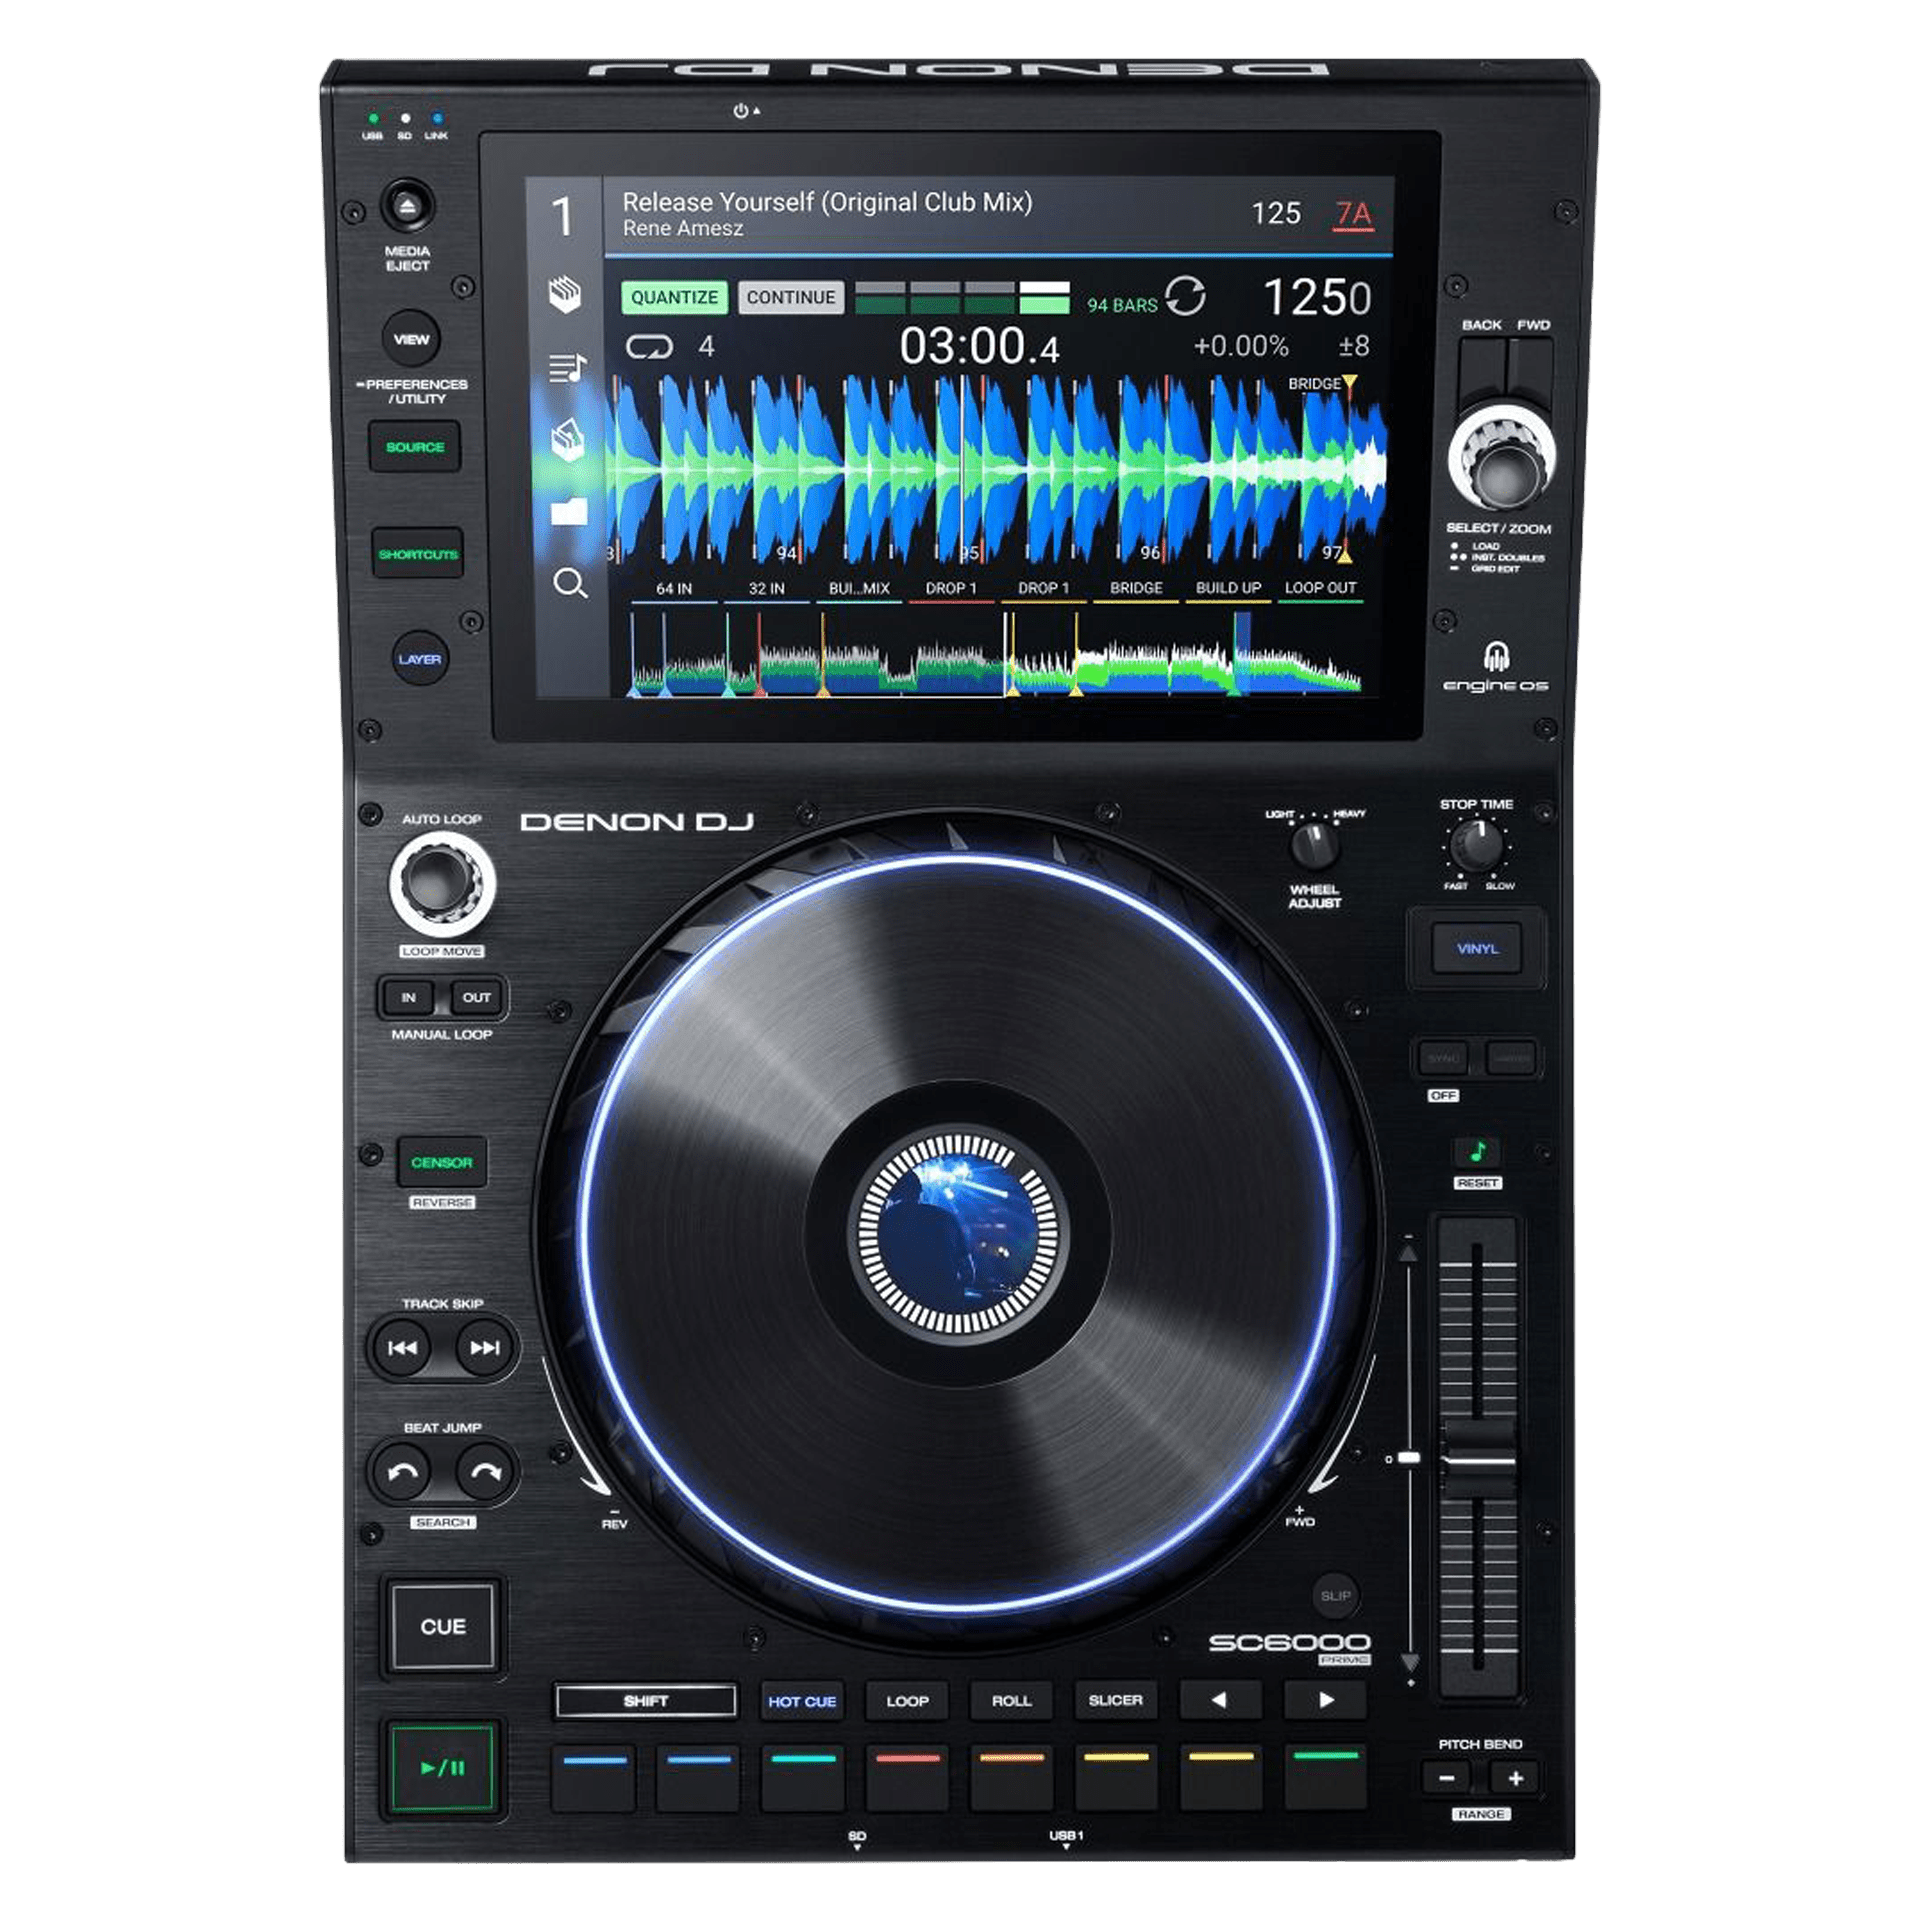Click the manual loop IN button
The height and width of the screenshot is (1920, 1920).
click(x=408, y=997)
